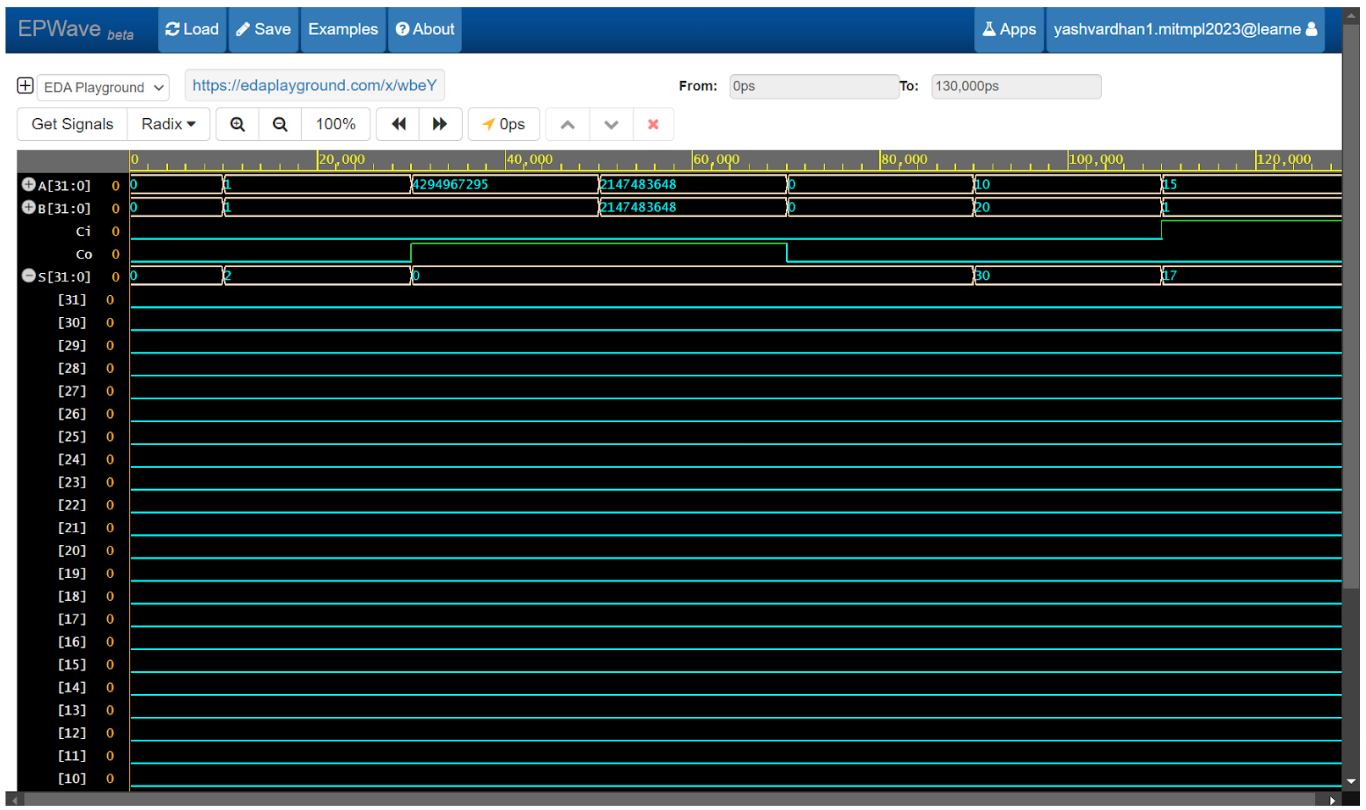Open the Radix dropdown
Image resolution: width=1366 pixels, height=810 pixels.
168,124
